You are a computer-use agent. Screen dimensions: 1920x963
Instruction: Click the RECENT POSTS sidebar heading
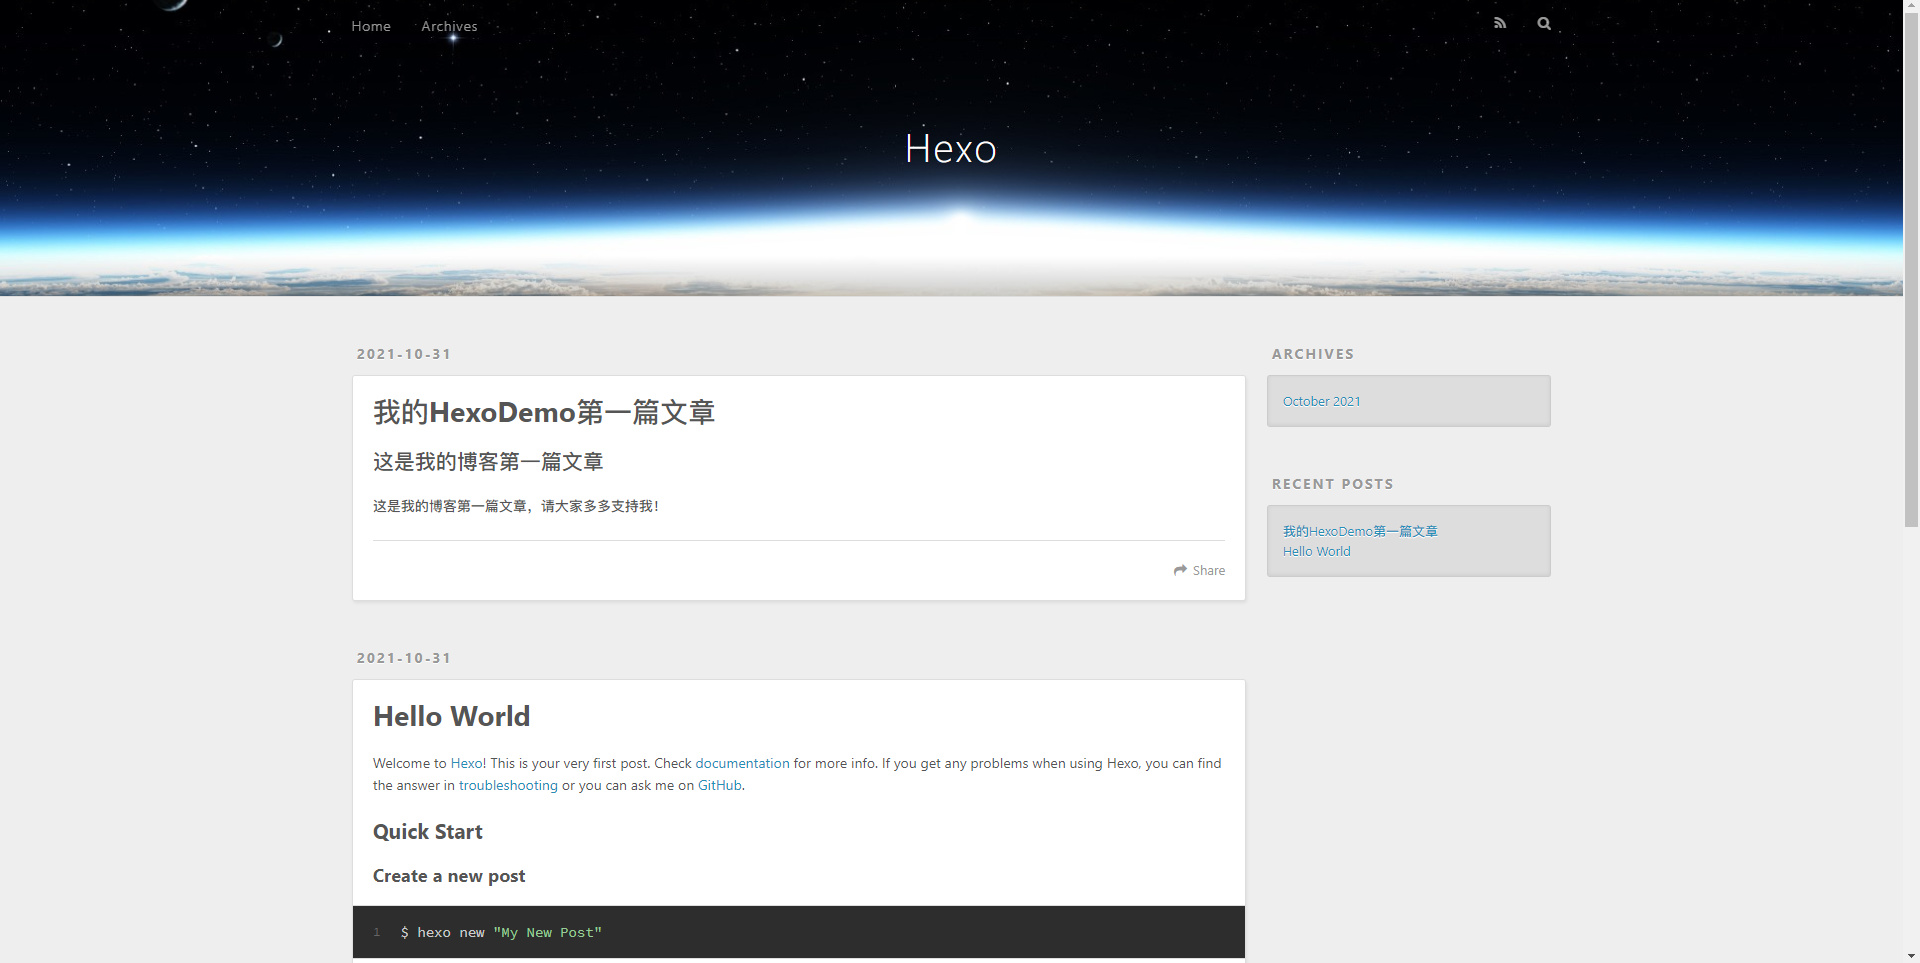pyautogui.click(x=1333, y=484)
